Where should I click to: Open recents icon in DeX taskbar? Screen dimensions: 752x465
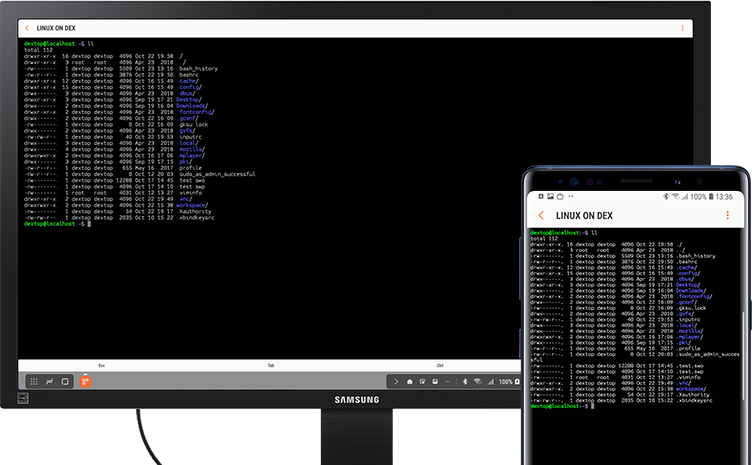49,382
